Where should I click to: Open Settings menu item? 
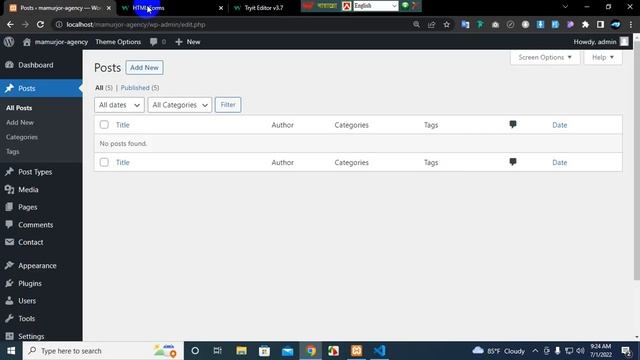tap(41, 336)
